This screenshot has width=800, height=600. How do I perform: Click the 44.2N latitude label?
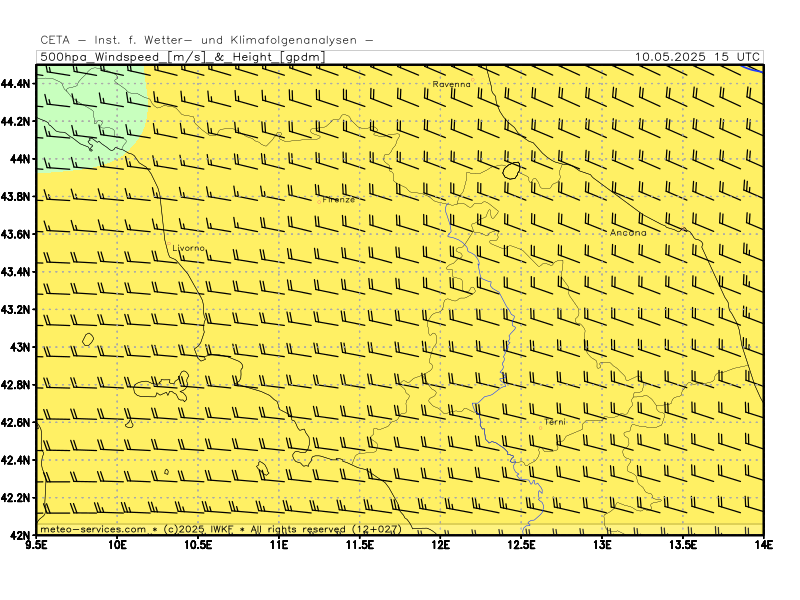(x=16, y=121)
